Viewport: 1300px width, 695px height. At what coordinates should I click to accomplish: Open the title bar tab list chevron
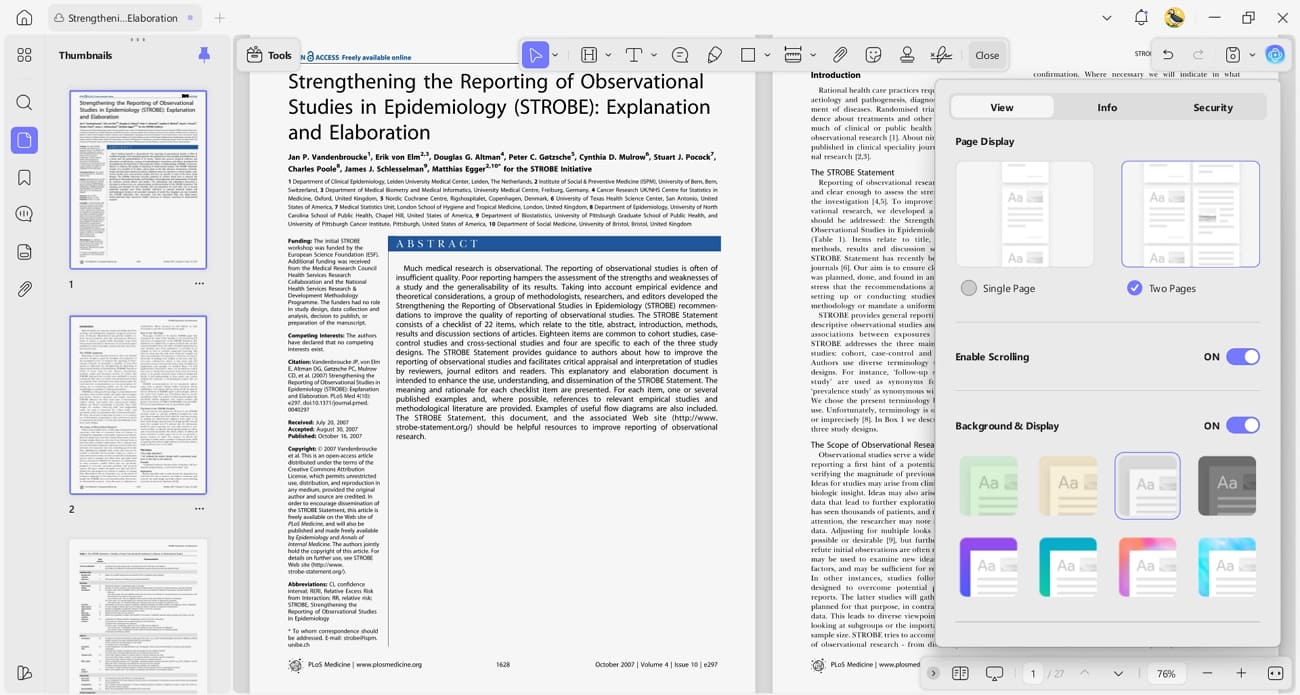coord(1107,18)
